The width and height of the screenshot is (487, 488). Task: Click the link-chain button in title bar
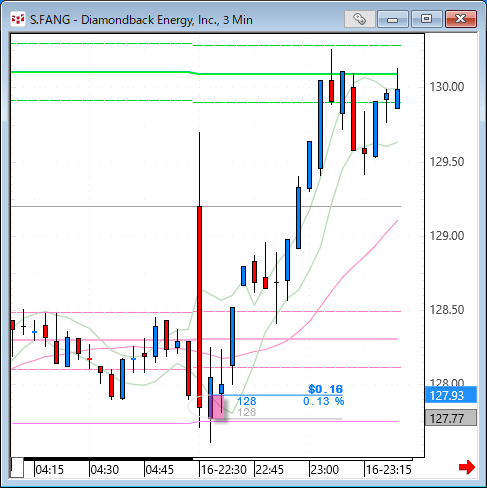tap(360, 19)
